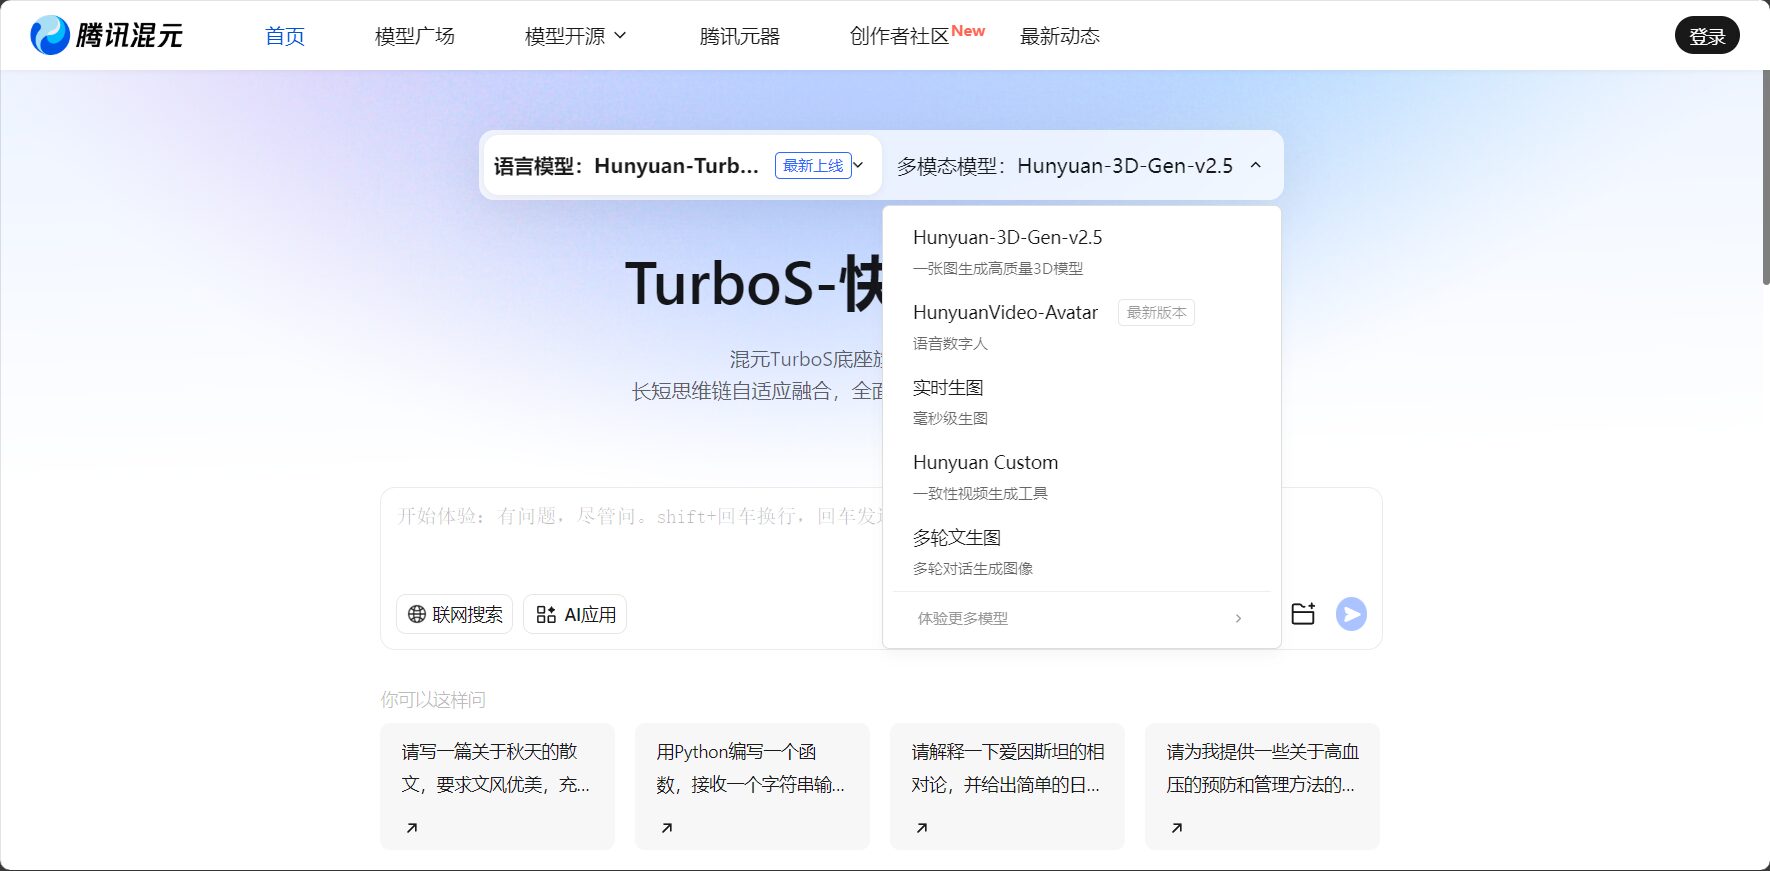1770x871 pixels.
Task: Visit 创作者社区 in top nav
Action: pos(899,36)
